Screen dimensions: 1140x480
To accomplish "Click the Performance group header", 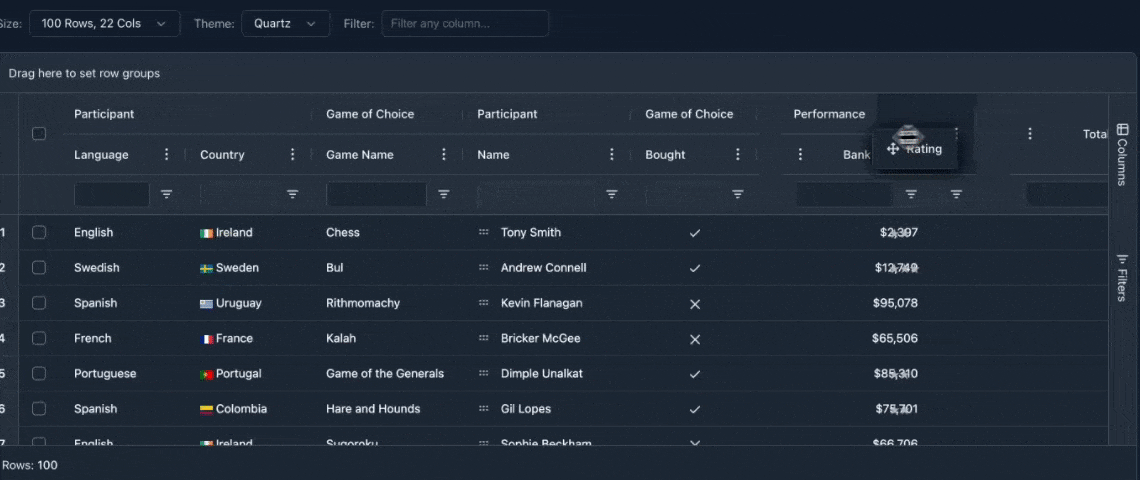I will [x=829, y=114].
